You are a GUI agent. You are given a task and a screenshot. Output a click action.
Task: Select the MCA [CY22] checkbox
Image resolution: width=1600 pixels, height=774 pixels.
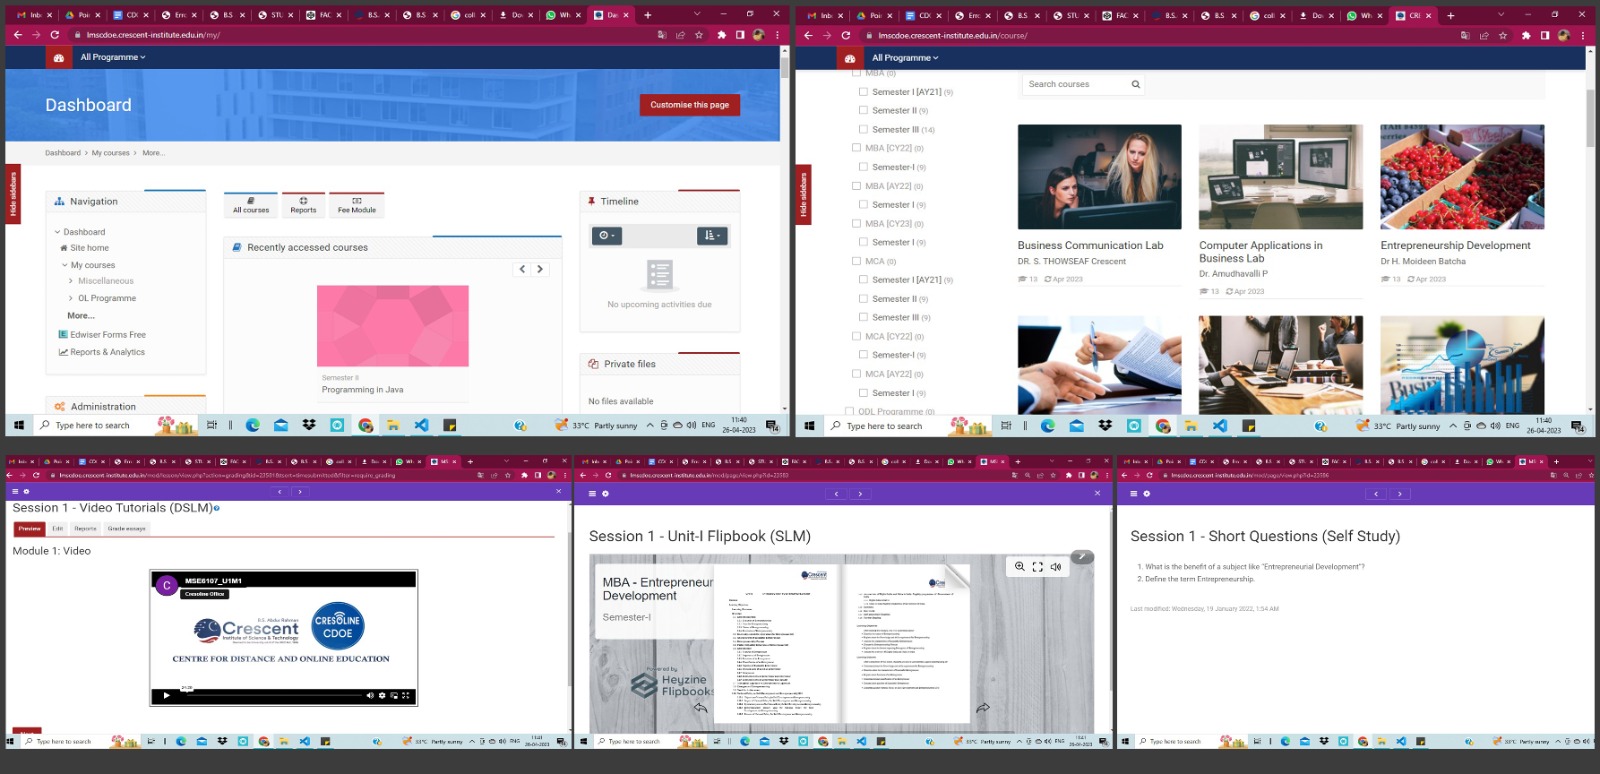click(856, 336)
